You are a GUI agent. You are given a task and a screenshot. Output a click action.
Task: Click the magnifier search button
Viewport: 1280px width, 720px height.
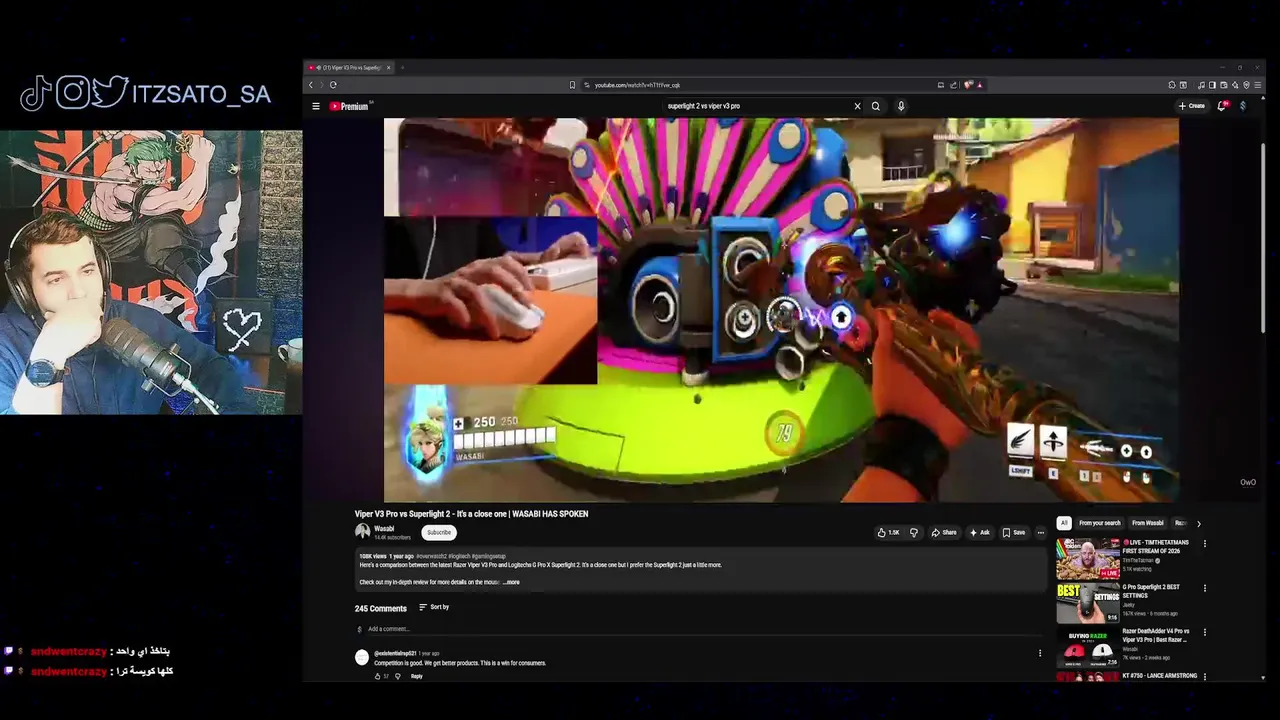point(876,106)
